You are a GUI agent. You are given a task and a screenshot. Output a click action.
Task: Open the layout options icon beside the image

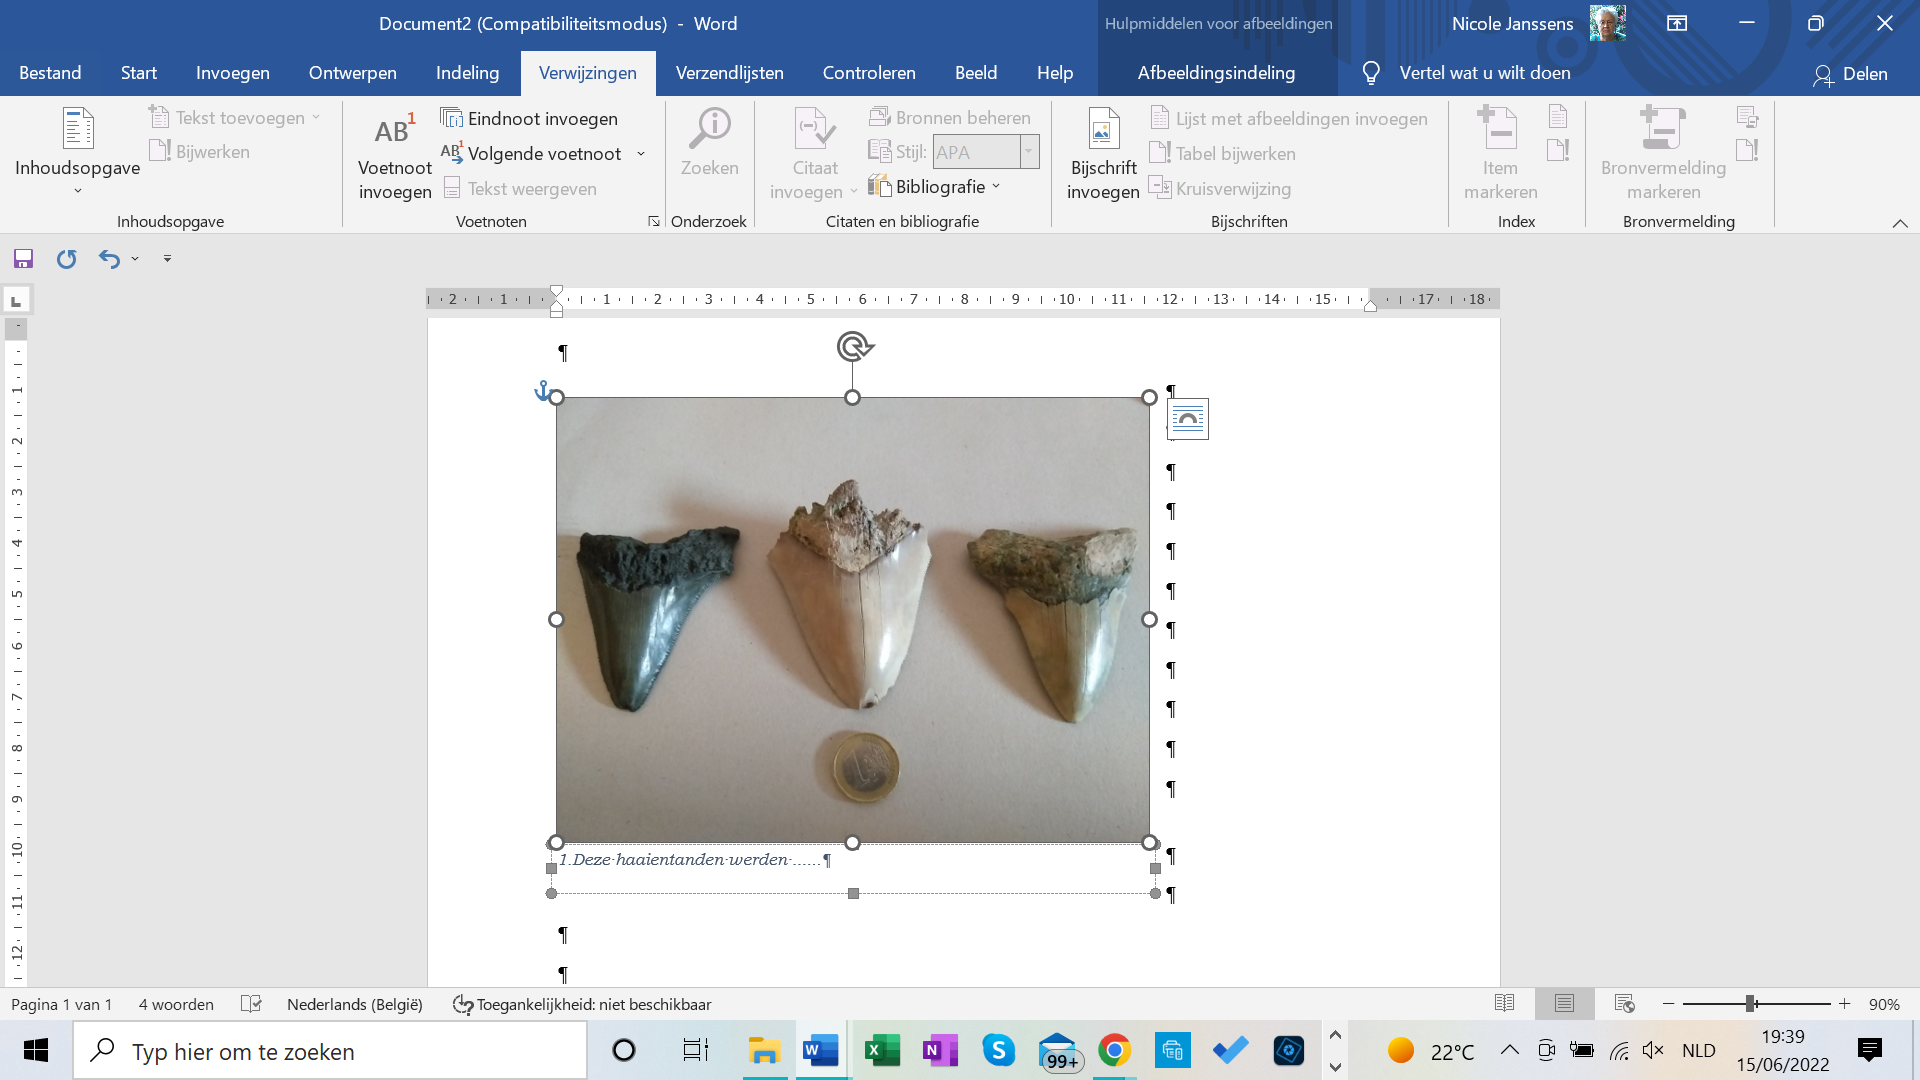[x=1188, y=419]
